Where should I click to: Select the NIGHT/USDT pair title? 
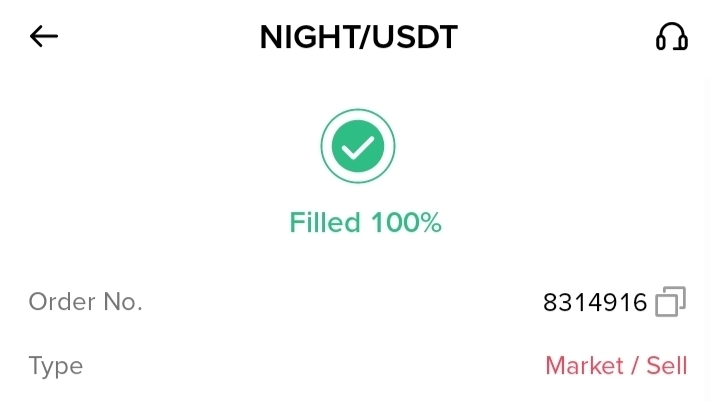[358, 37]
